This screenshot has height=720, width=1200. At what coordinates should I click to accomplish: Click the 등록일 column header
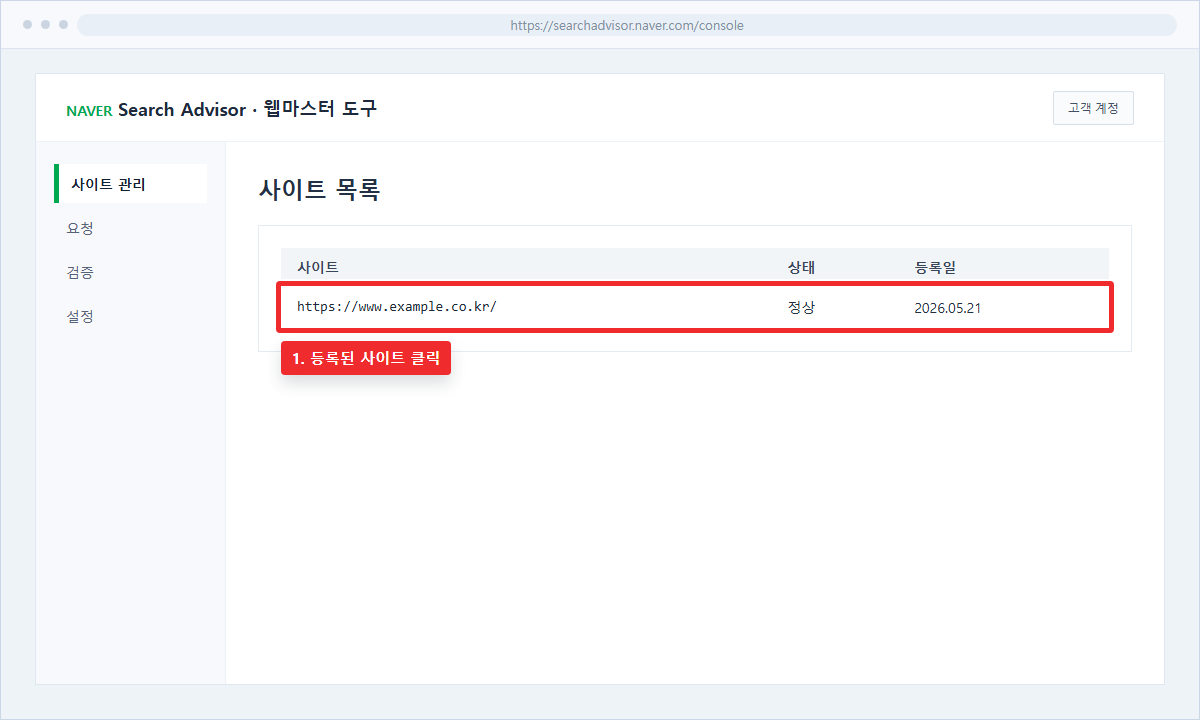tap(935, 267)
